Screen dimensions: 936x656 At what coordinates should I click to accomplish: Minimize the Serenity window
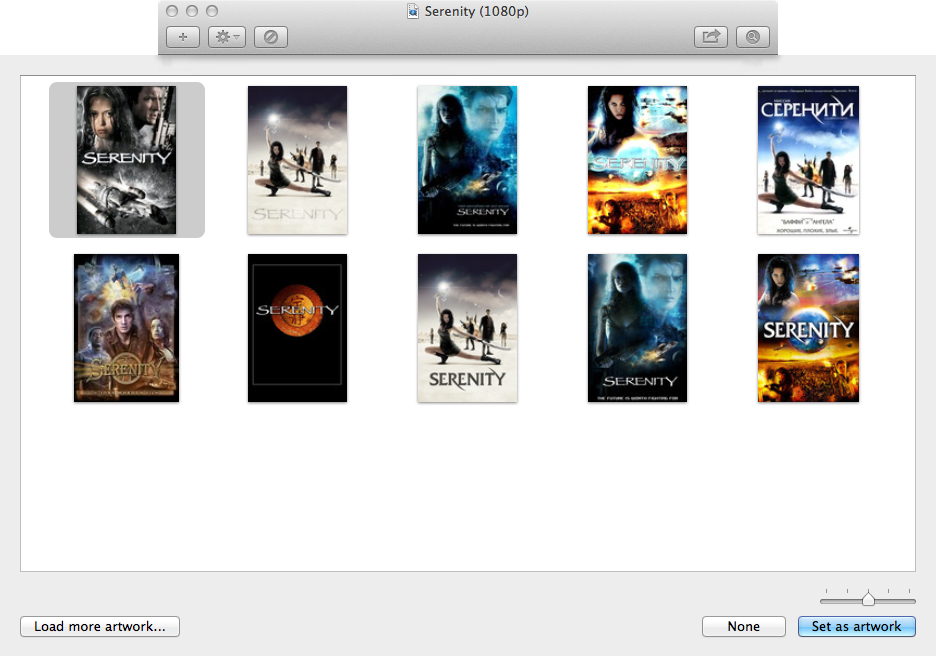click(x=192, y=11)
